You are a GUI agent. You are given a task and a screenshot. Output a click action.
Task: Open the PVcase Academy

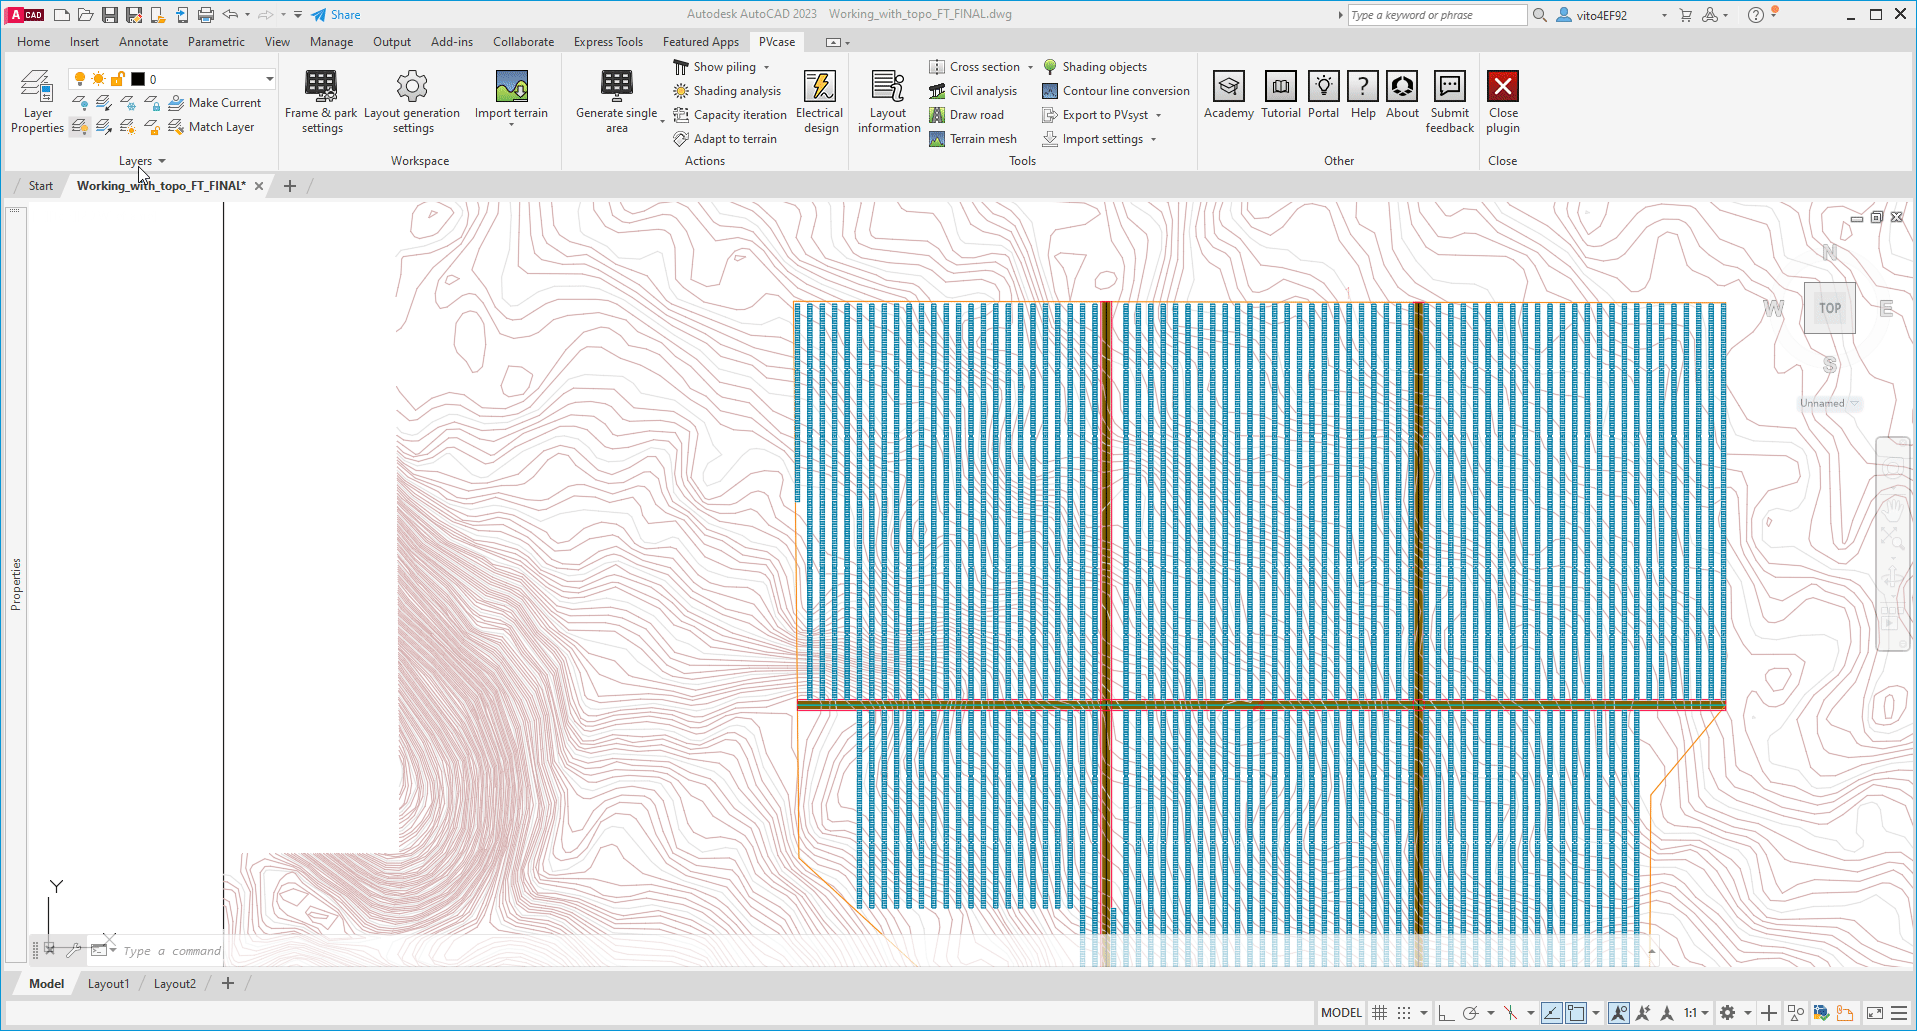[x=1228, y=96]
